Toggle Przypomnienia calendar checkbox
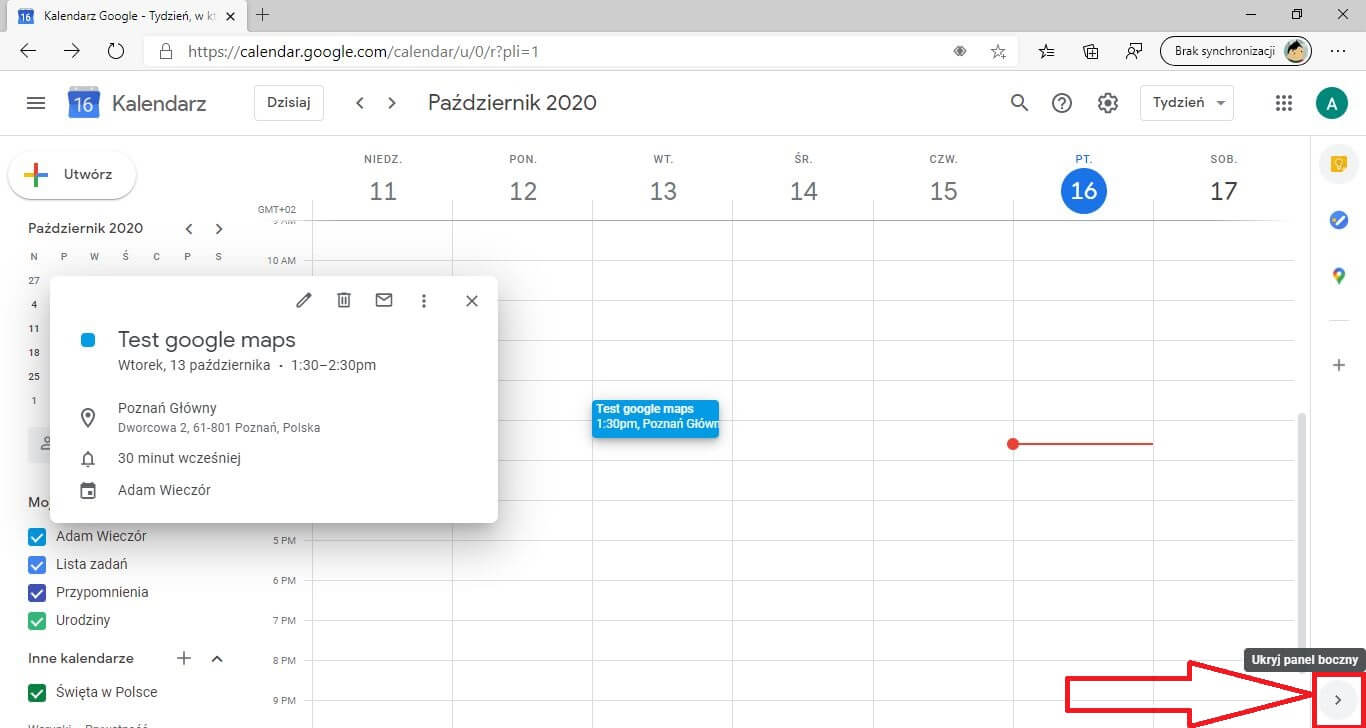Screen dimensions: 1366x728 click(37, 592)
